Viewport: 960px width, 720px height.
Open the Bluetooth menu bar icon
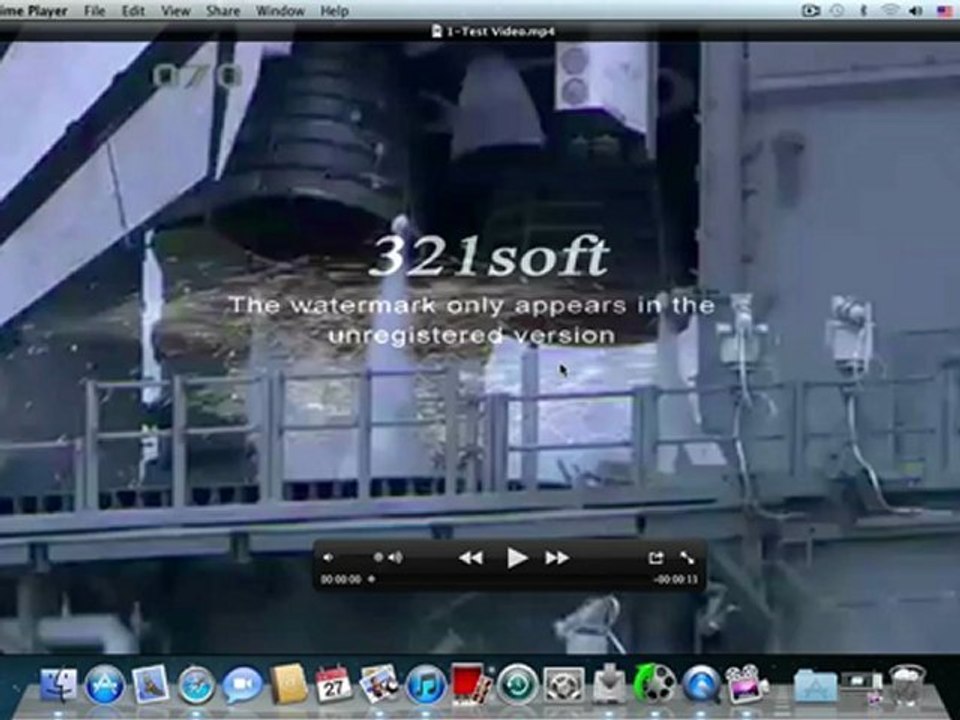863,10
